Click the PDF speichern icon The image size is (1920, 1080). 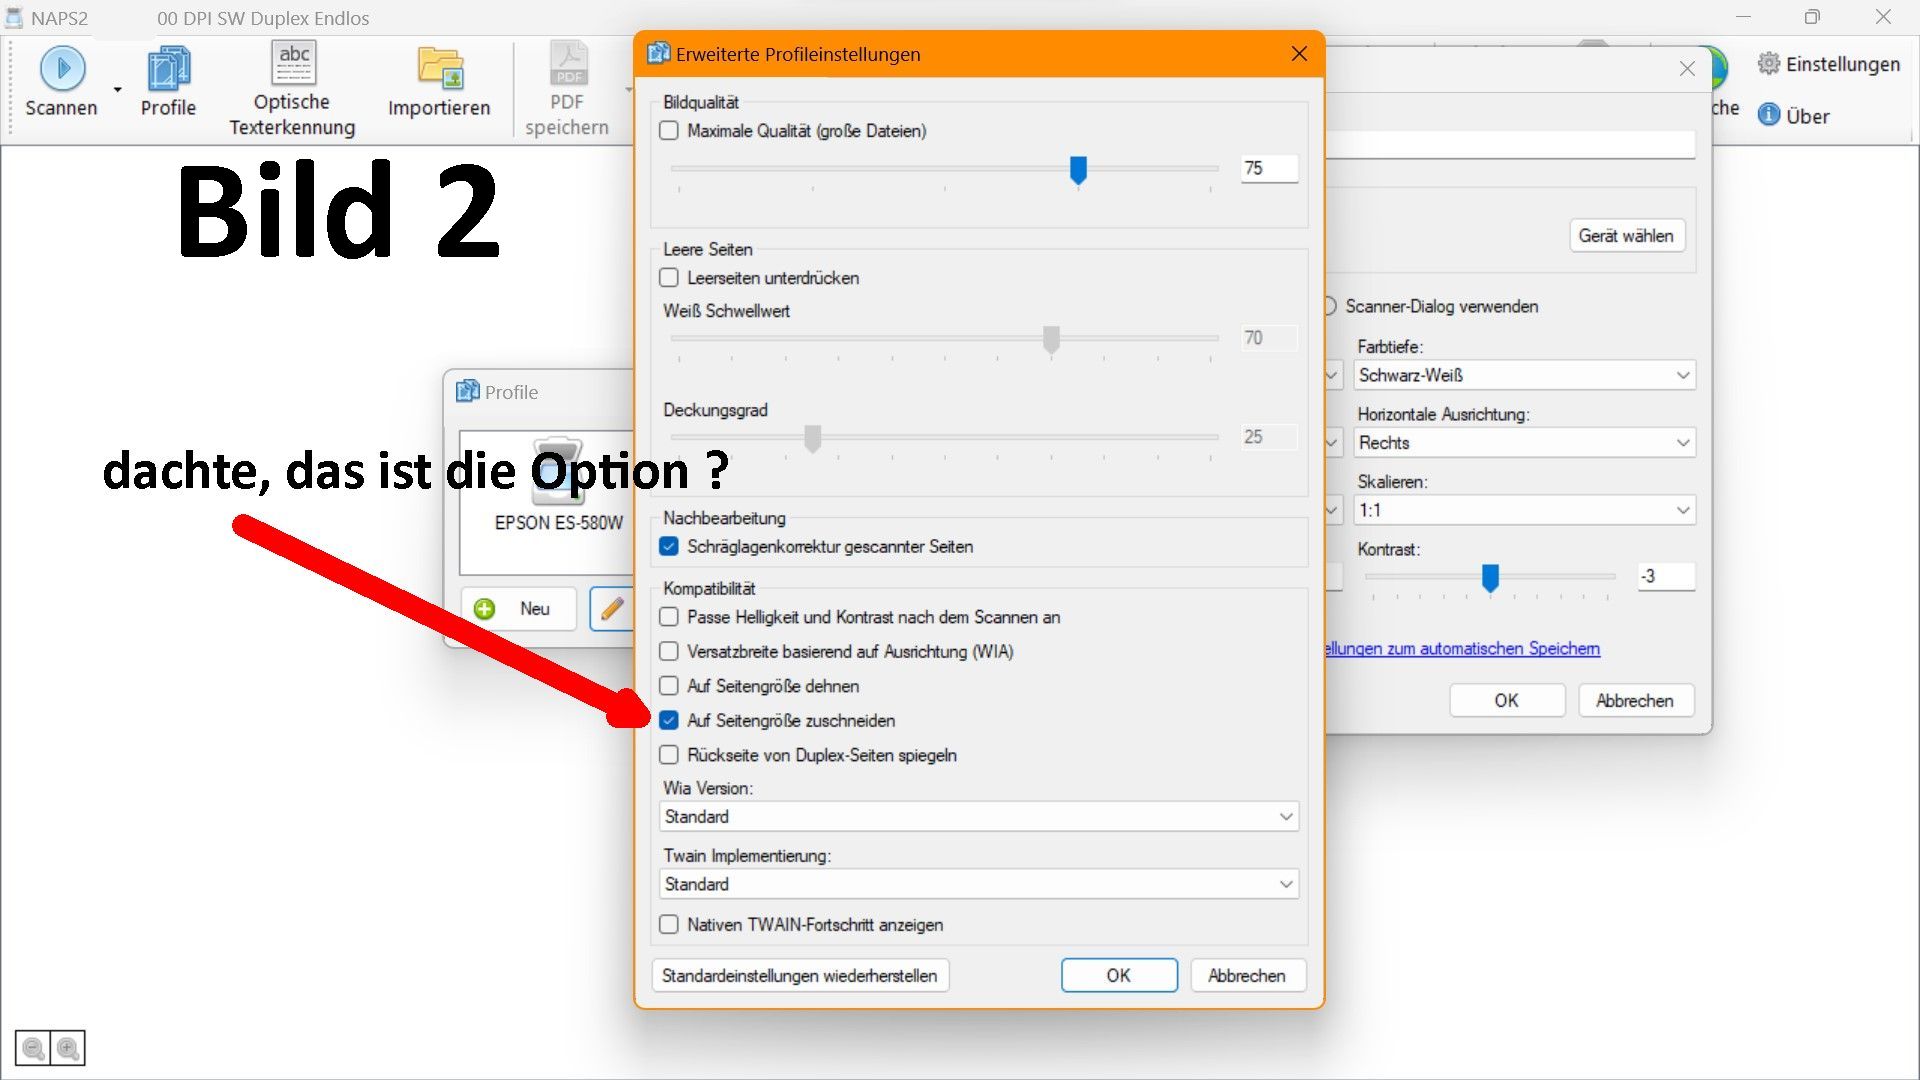click(568, 64)
